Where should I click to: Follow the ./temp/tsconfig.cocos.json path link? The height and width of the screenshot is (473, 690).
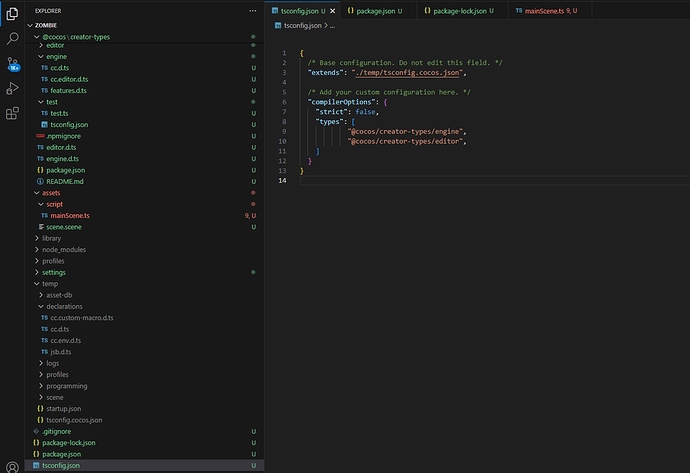tap(410, 73)
